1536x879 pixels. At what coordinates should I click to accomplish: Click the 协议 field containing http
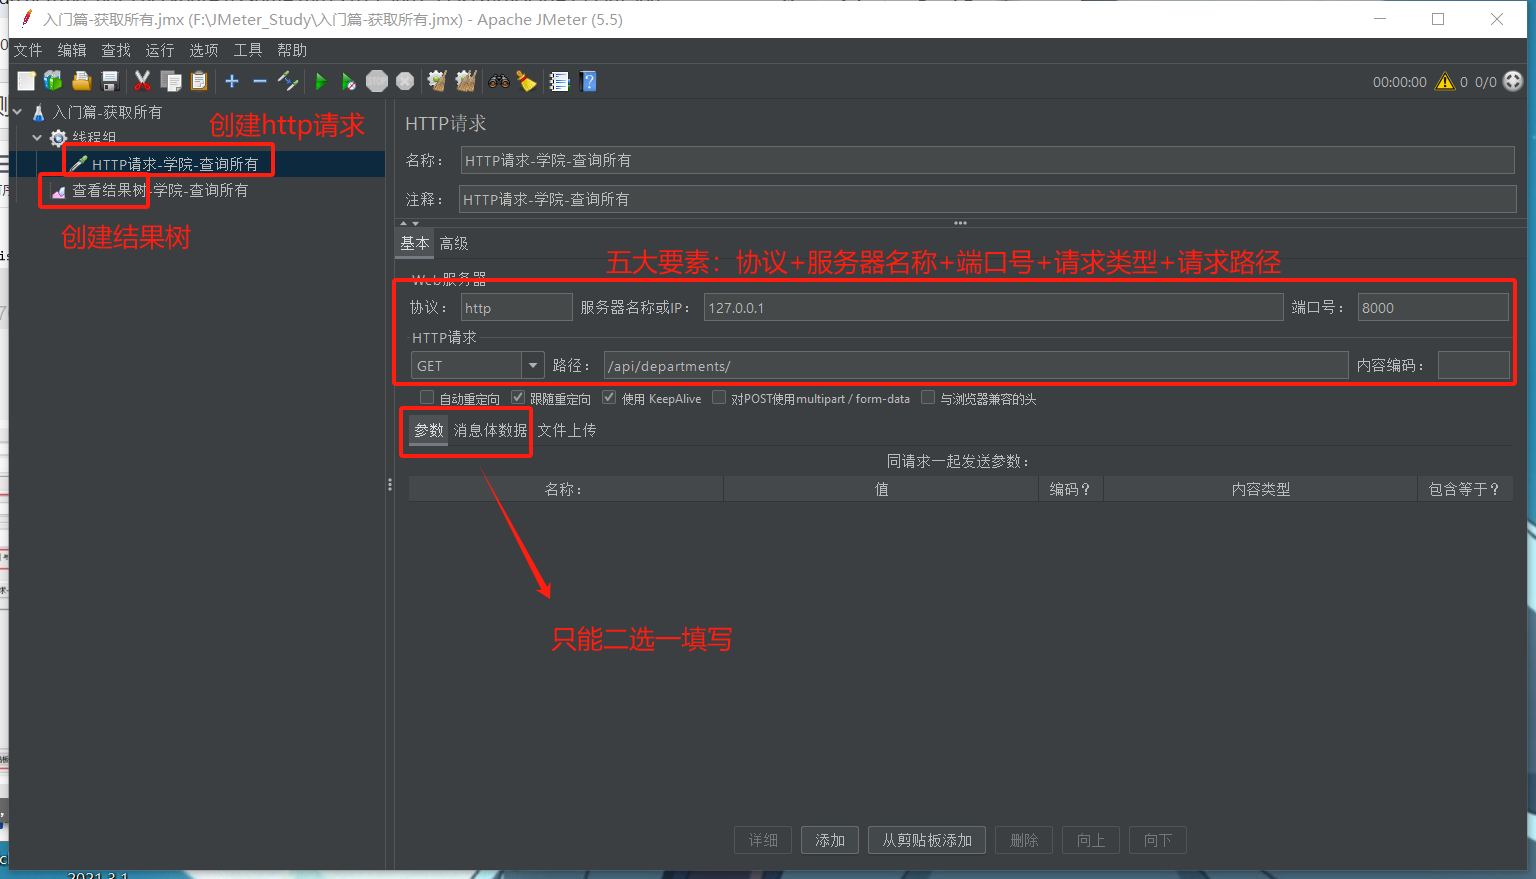pyautogui.click(x=516, y=308)
